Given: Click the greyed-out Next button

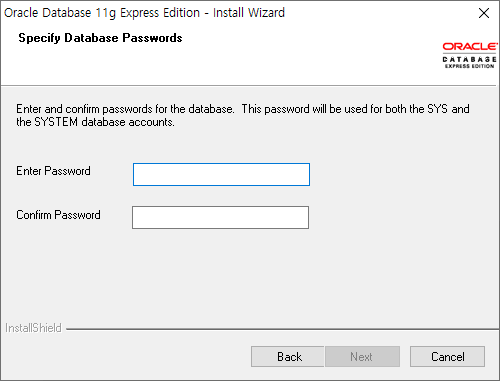Looking at the screenshot, I should click(362, 357).
